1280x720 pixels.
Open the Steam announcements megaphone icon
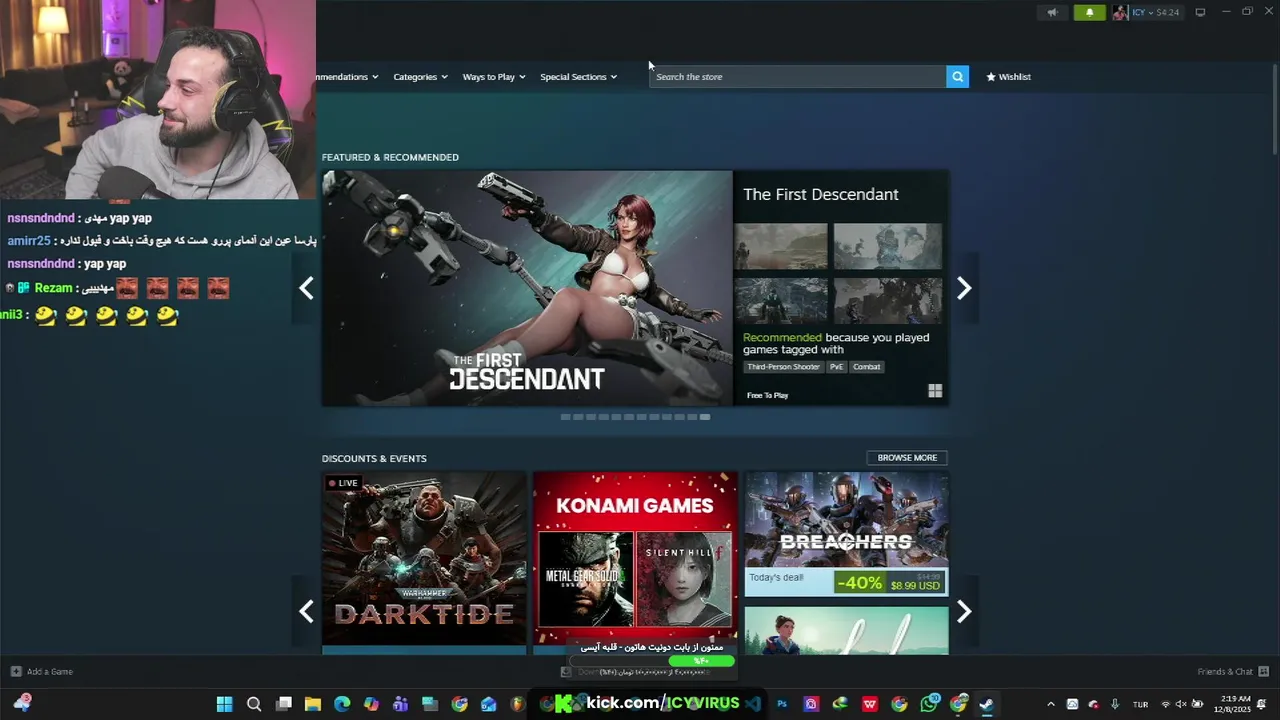(x=1051, y=12)
